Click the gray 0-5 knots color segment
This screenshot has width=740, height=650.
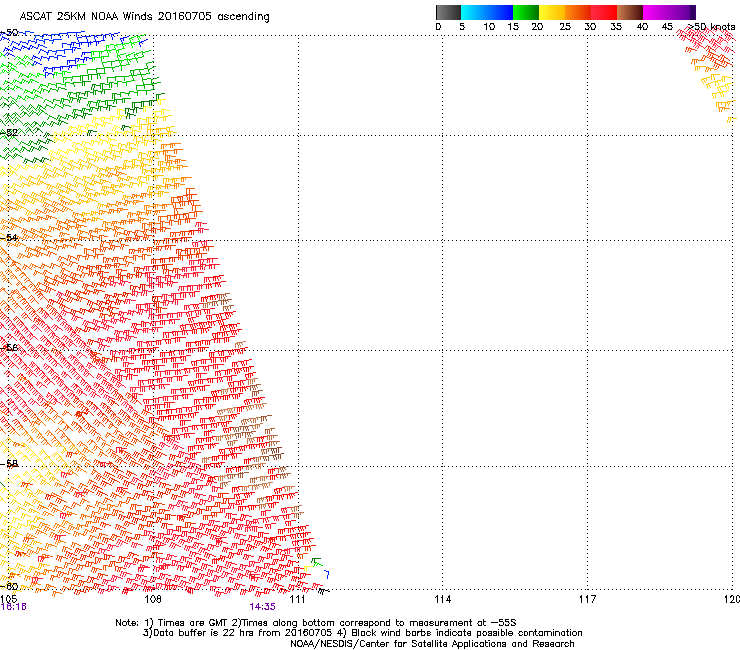point(448,12)
